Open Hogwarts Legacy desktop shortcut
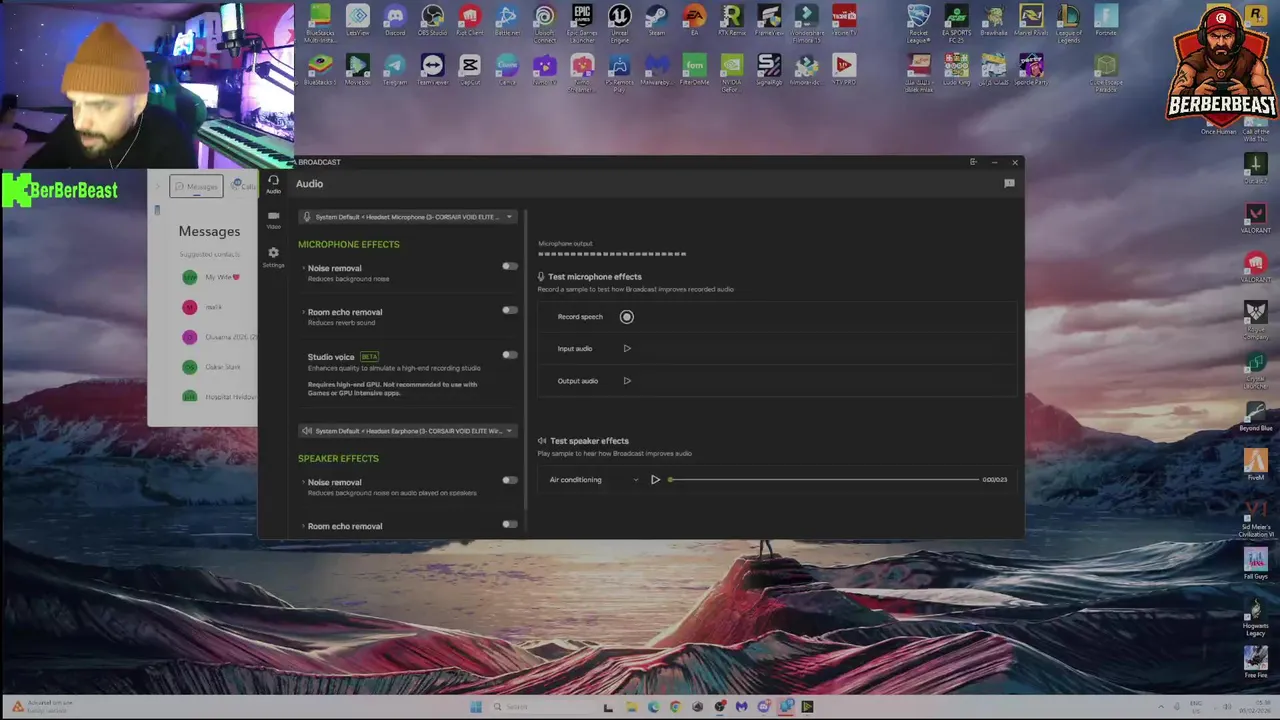 point(1255,617)
